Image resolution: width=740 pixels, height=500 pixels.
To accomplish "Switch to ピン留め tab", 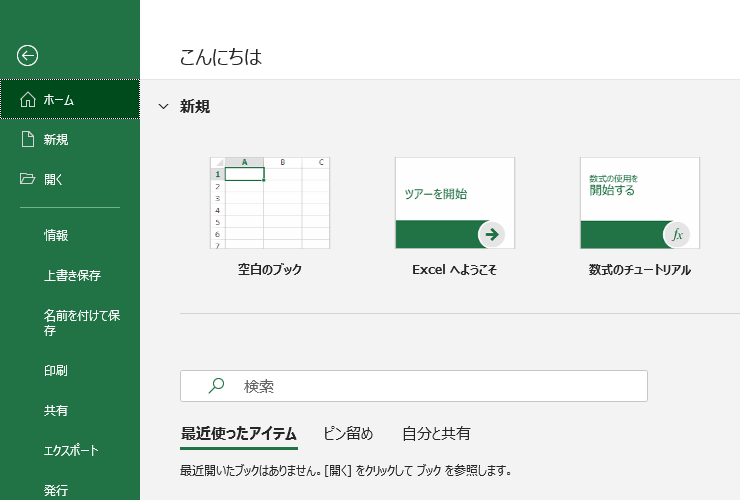I will [x=348, y=433].
